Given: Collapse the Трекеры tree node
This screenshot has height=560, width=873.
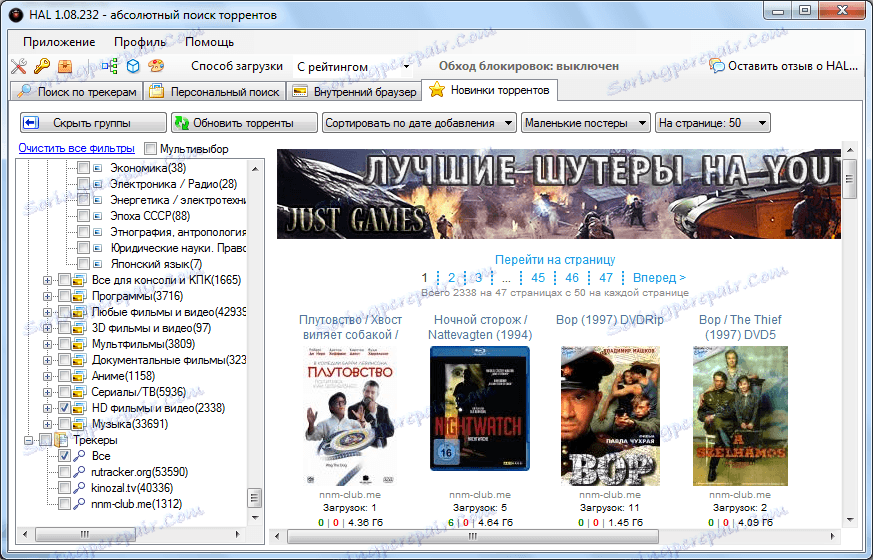Looking at the screenshot, I should pyautogui.click(x=29, y=440).
